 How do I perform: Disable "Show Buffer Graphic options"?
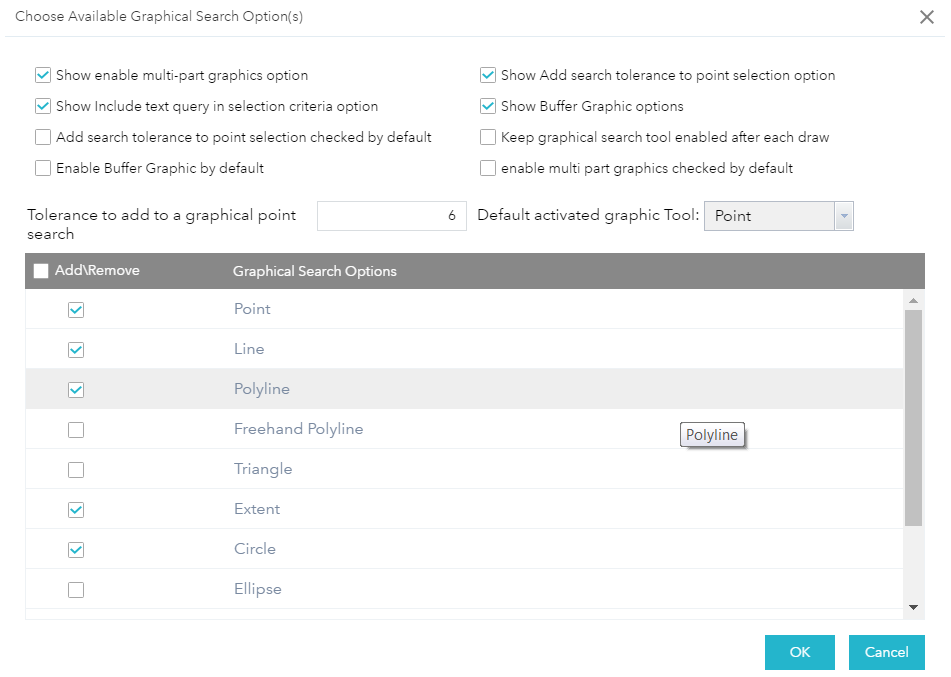tap(488, 106)
